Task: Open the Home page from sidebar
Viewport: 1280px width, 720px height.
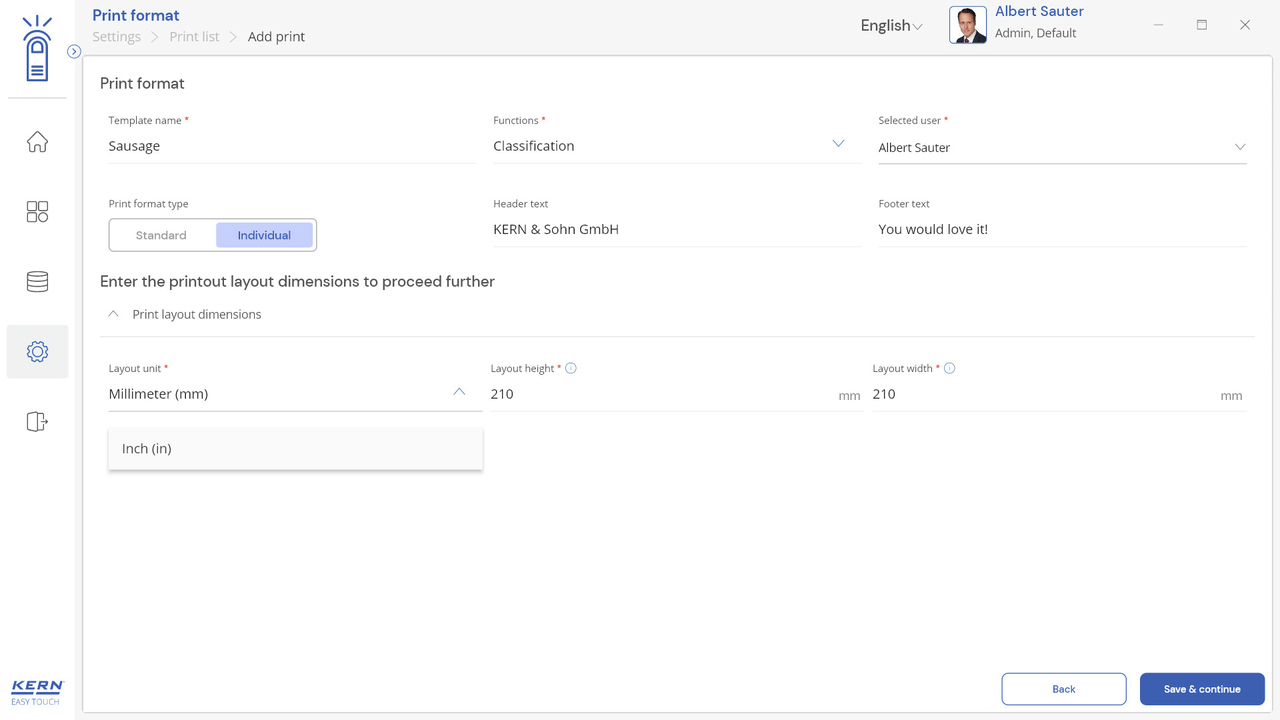Action: (x=37, y=142)
